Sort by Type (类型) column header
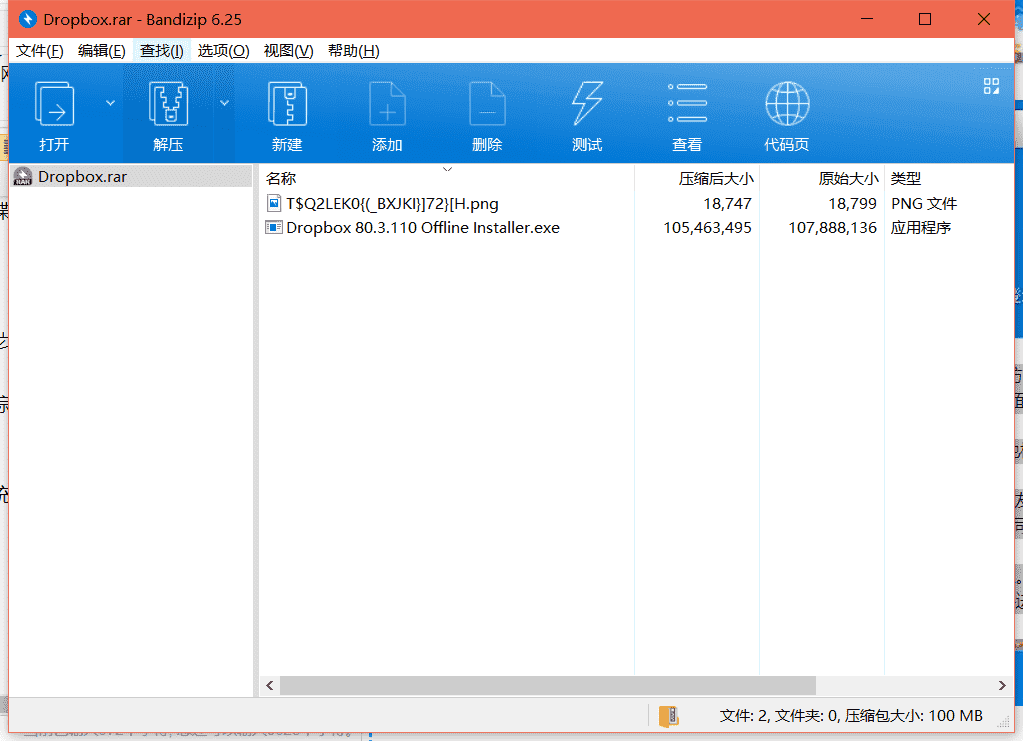 click(x=906, y=179)
